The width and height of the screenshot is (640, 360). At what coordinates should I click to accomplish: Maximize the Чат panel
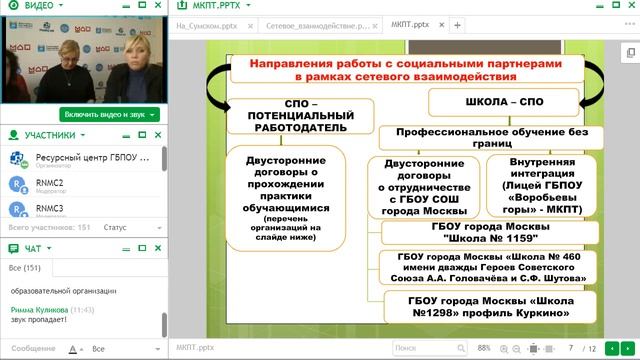142,248
